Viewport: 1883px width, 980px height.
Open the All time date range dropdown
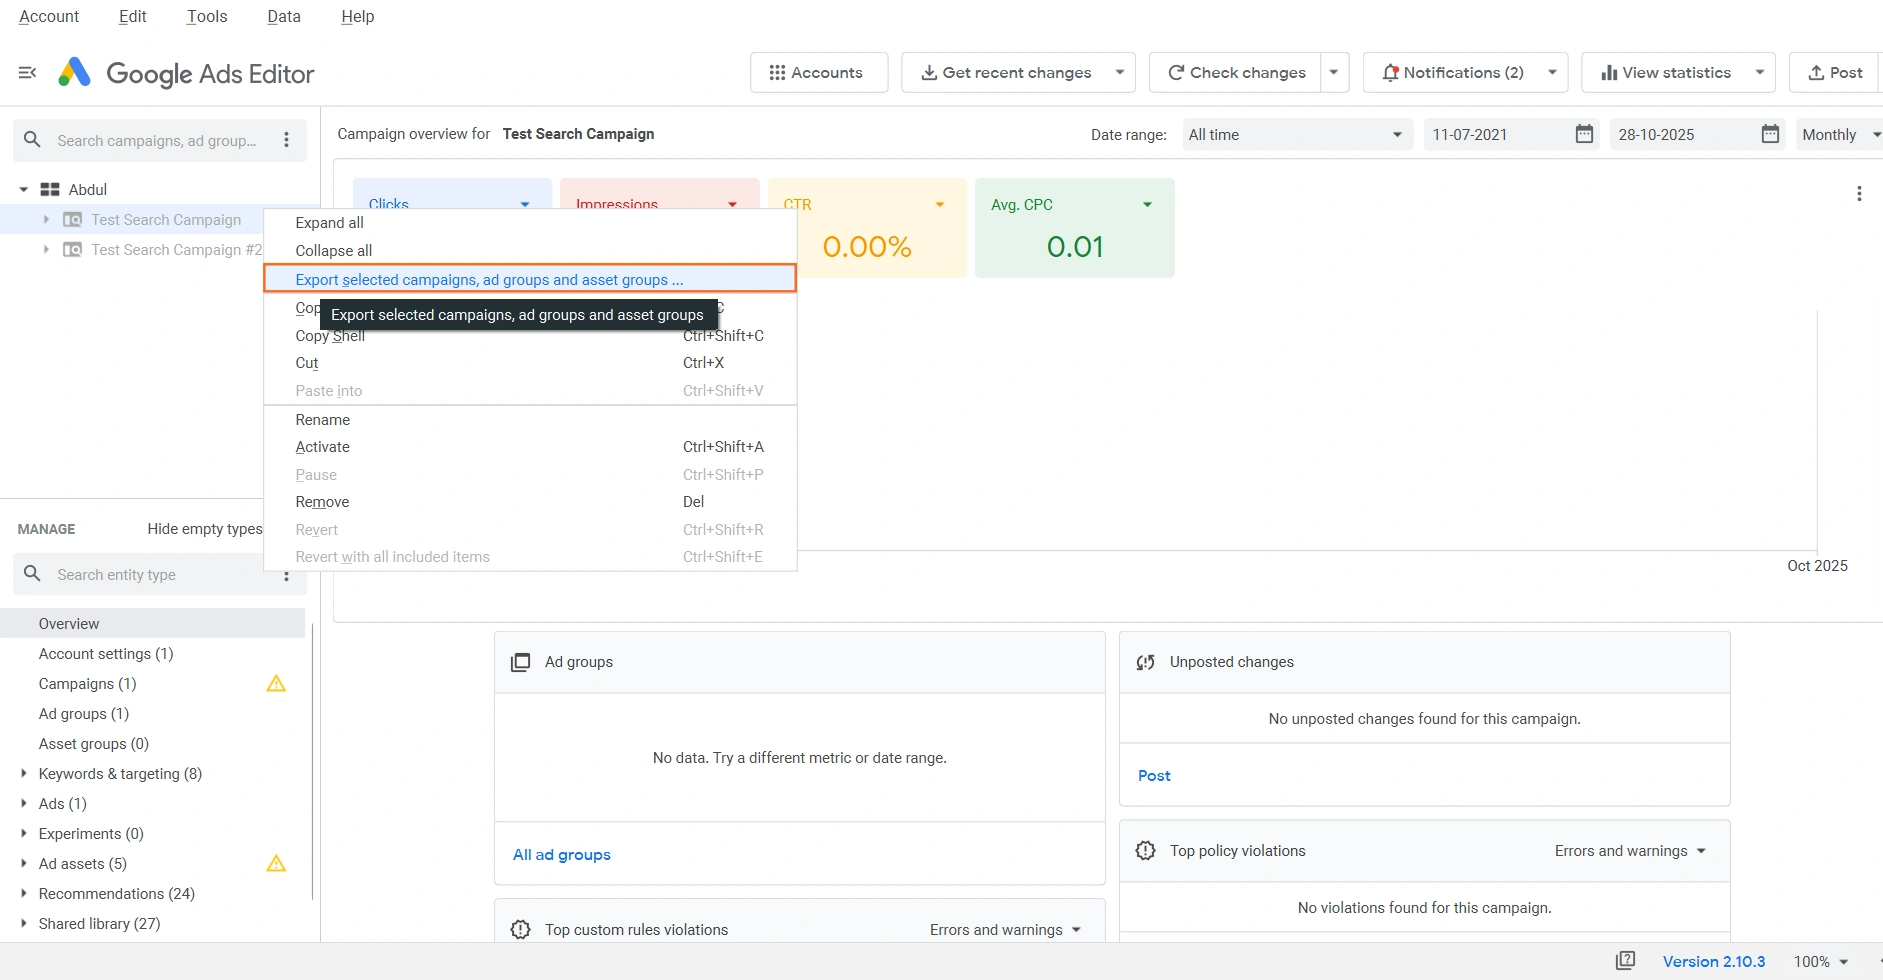[x=1297, y=135]
